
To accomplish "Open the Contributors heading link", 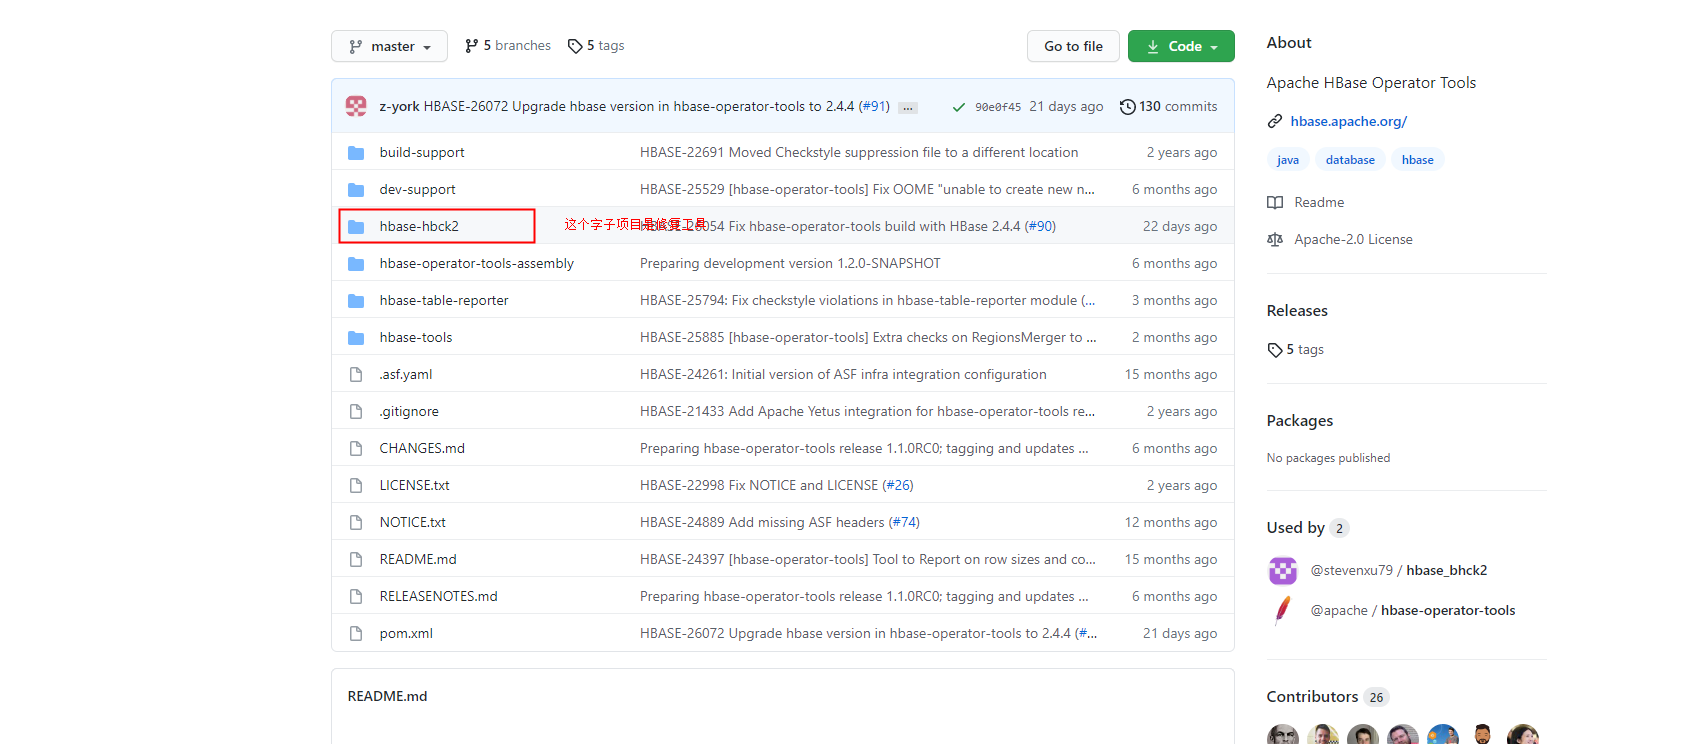I will pos(1328,697).
